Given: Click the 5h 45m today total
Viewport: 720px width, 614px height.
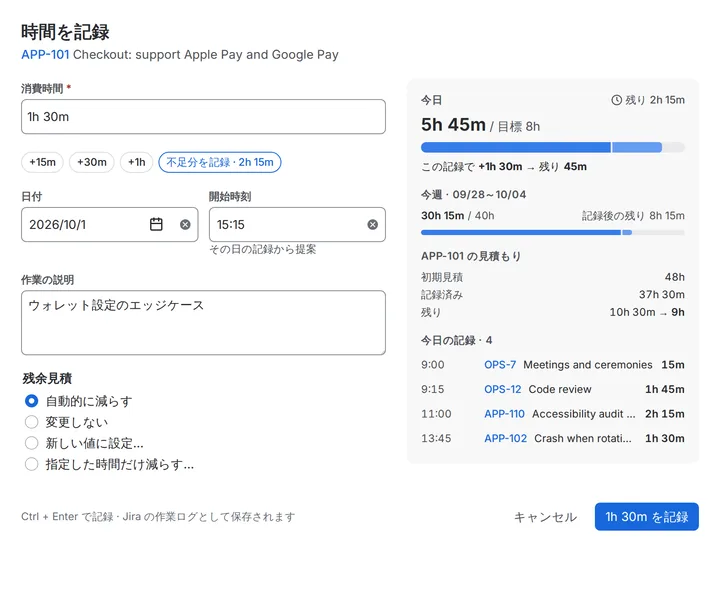Looking at the screenshot, I should click(453, 124).
